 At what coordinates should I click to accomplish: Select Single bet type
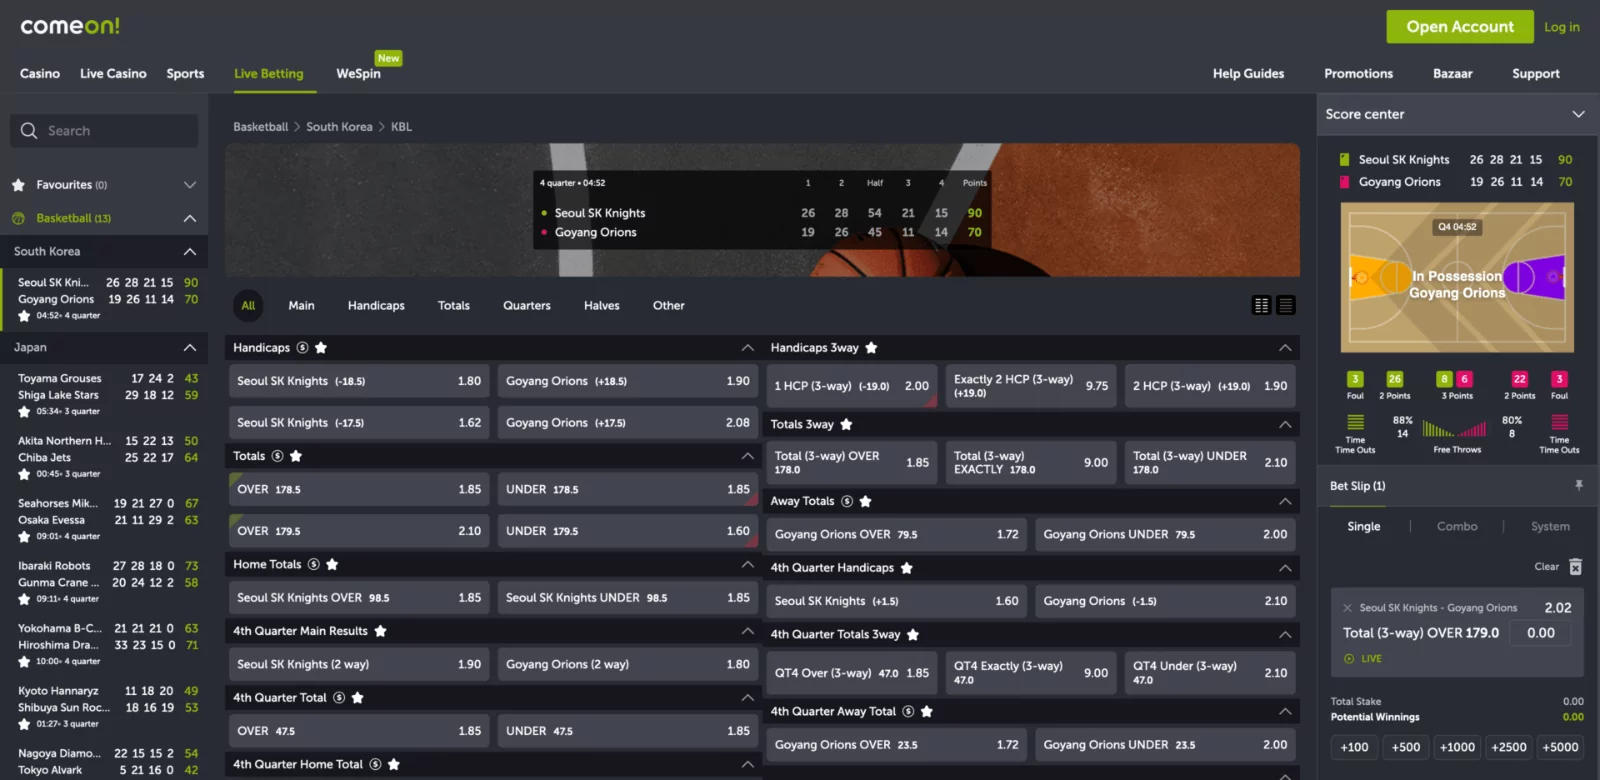(x=1363, y=527)
